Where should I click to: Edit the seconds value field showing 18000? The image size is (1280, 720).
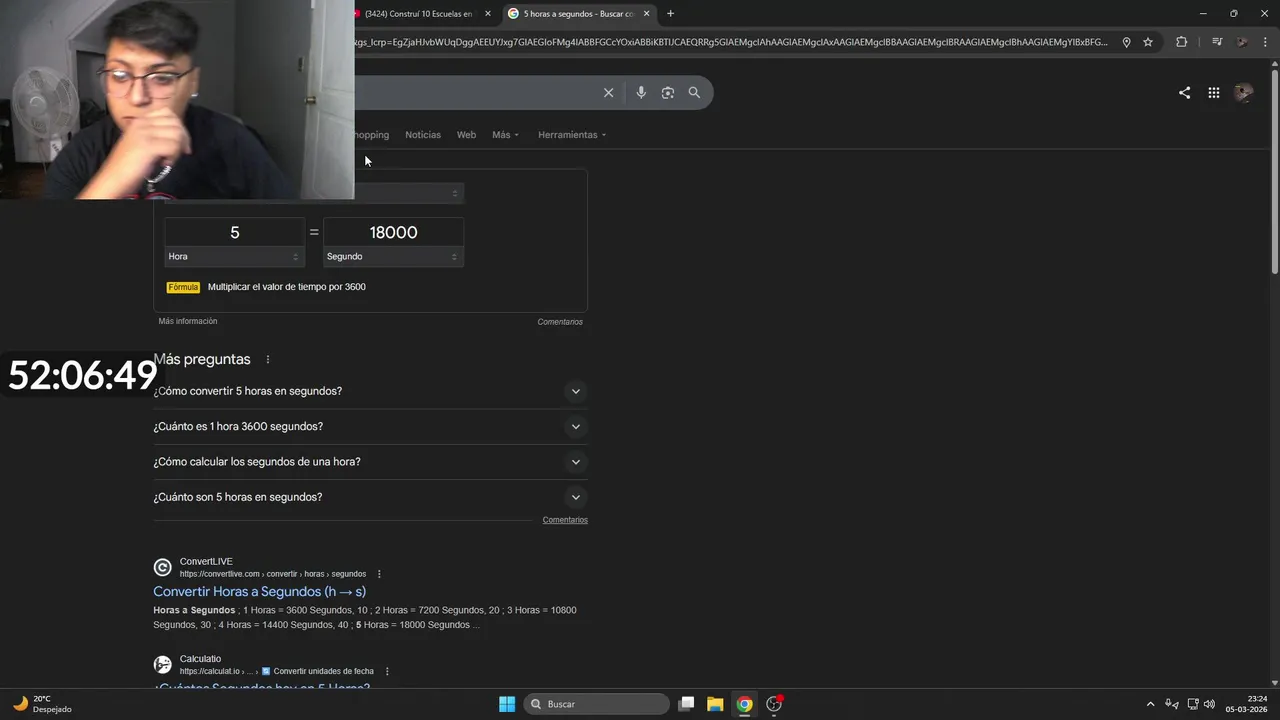393,232
